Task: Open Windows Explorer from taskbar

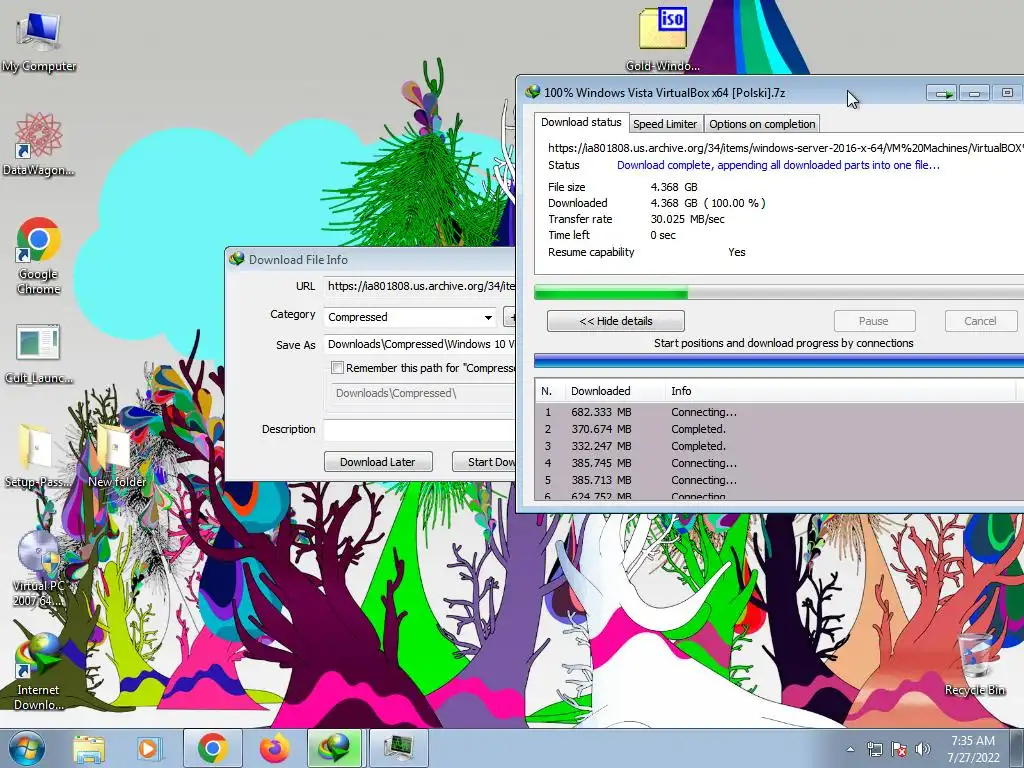Action: (x=88, y=748)
